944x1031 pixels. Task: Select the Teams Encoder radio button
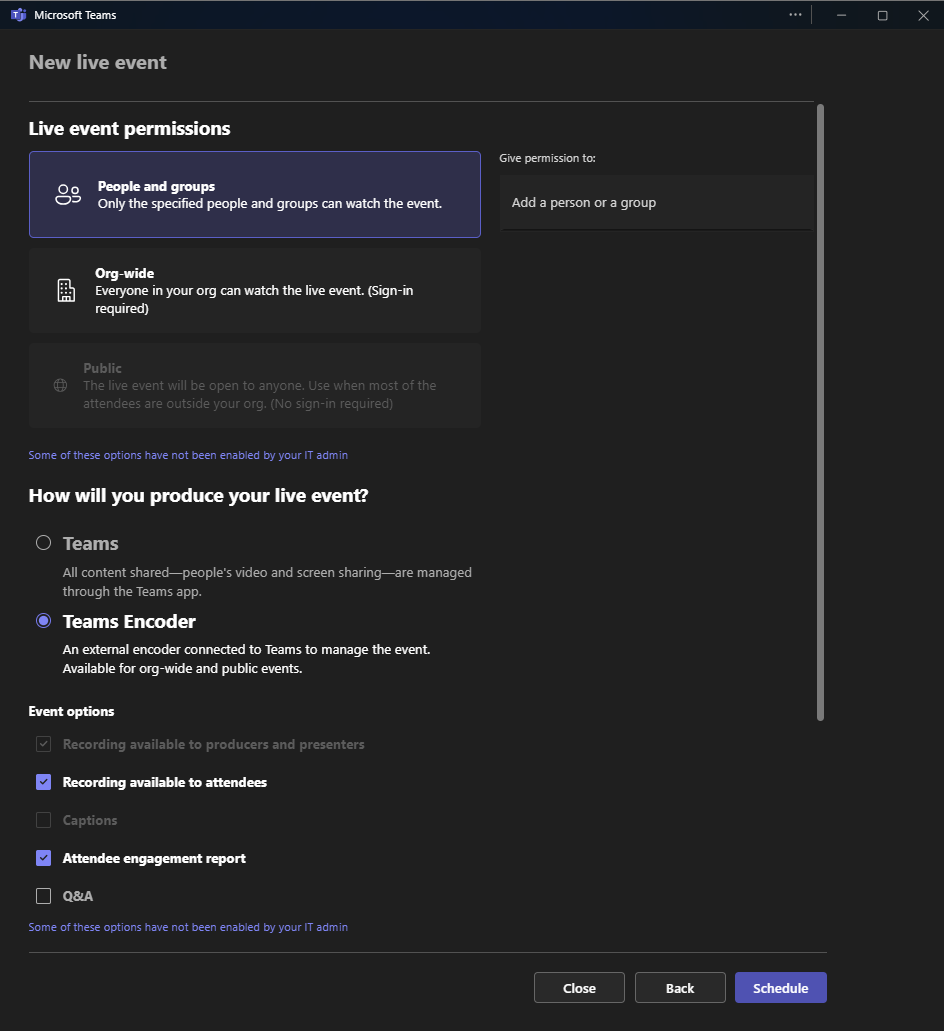43,621
